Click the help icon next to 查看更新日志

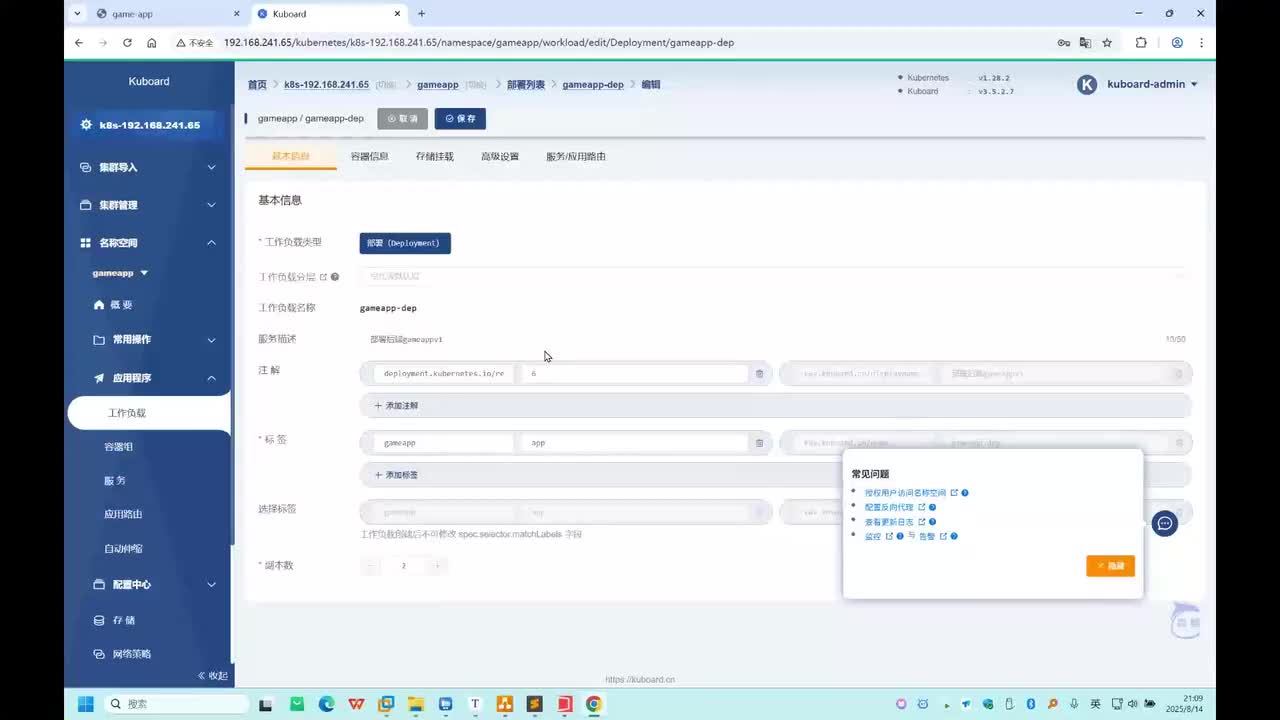coord(933,522)
